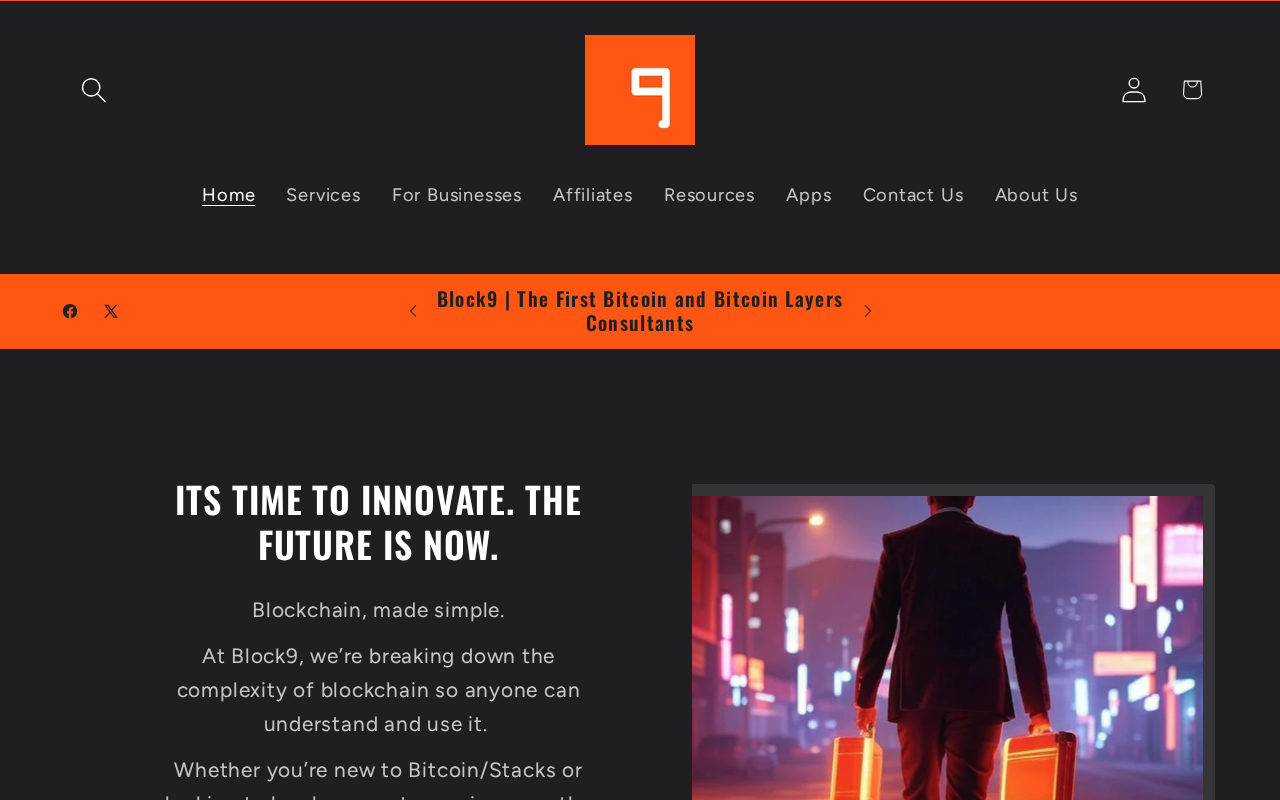
Task: Select Affiliates in the navigation
Action: (x=593, y=195)
